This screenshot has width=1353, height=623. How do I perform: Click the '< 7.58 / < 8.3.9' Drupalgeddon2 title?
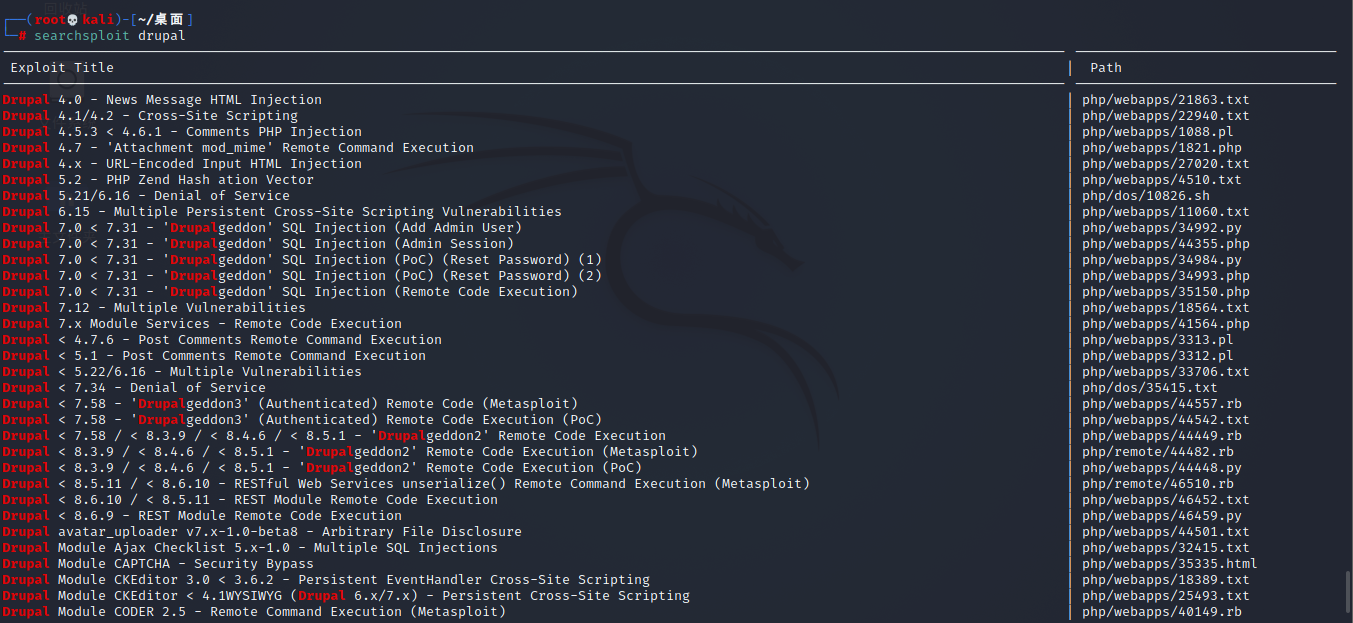coord(334,436)
